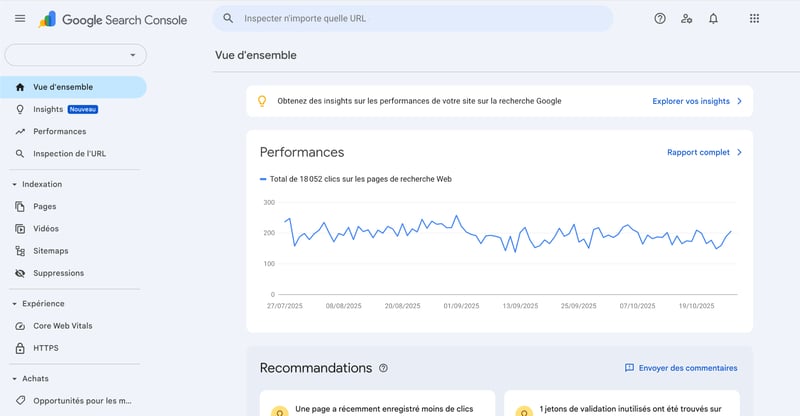Open the 'Une page a récemment enregistré' recommendation card
The height and width of the screenshot is (416, 800).
[377, 404]
